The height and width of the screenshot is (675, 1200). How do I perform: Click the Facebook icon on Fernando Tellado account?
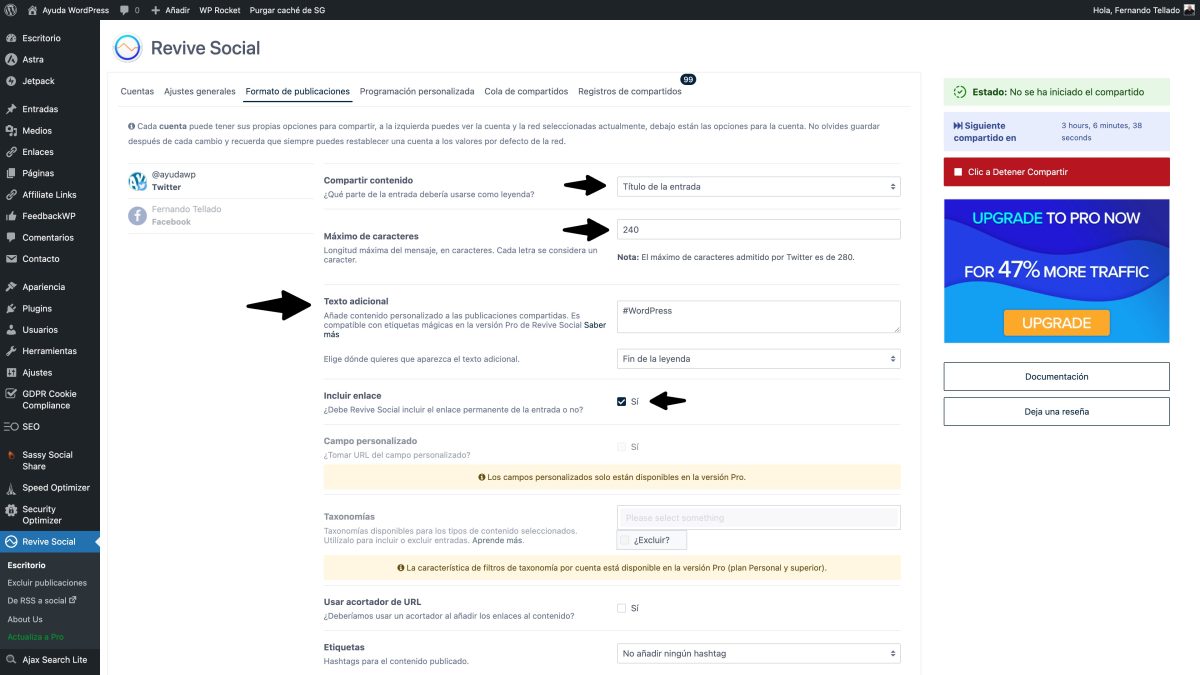click(x=137, y=215)
